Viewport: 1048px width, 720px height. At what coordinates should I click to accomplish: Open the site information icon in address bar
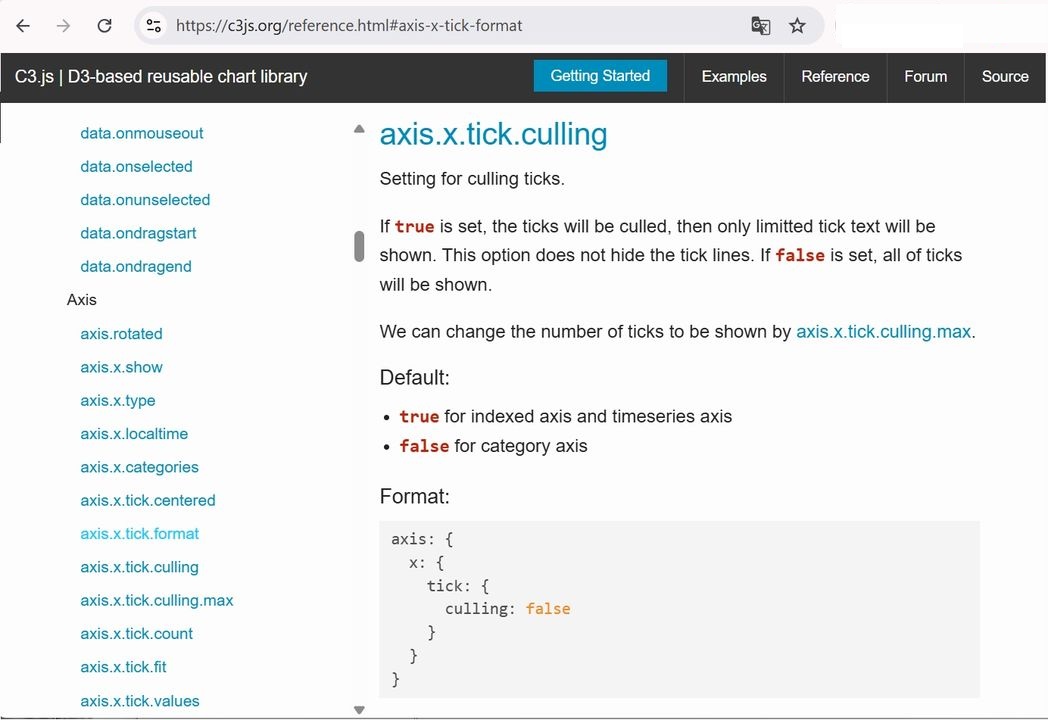(153, 26)
